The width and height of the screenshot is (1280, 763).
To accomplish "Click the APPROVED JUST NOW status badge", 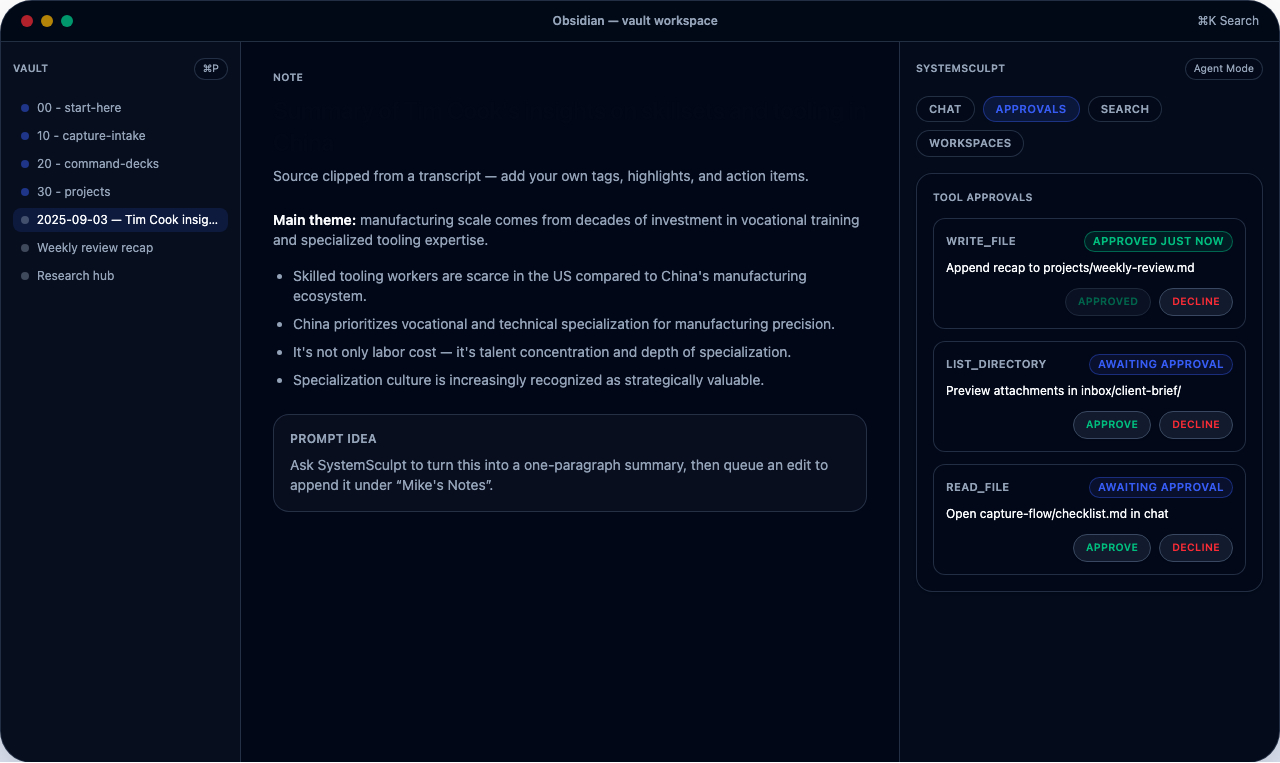I will pyautogui.click(x=1158, y=241).
